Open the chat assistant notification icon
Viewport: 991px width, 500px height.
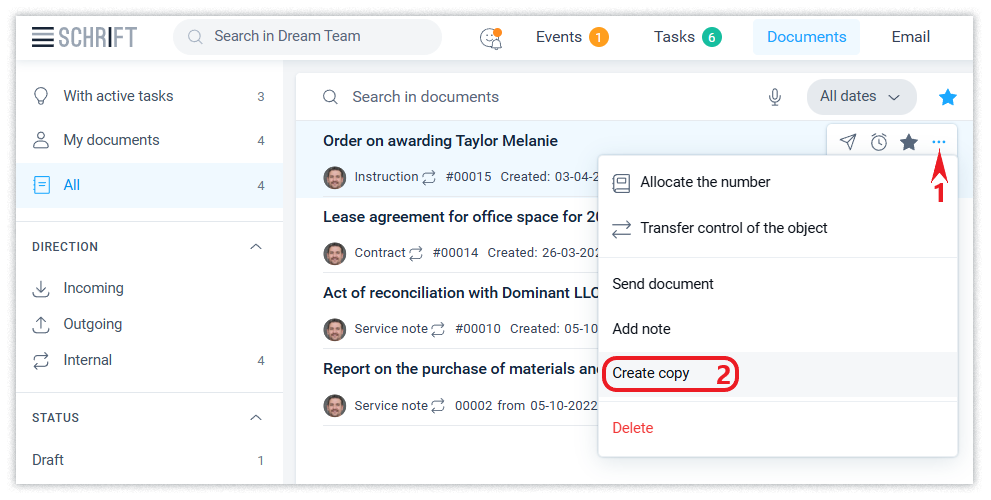pos(490,38)
